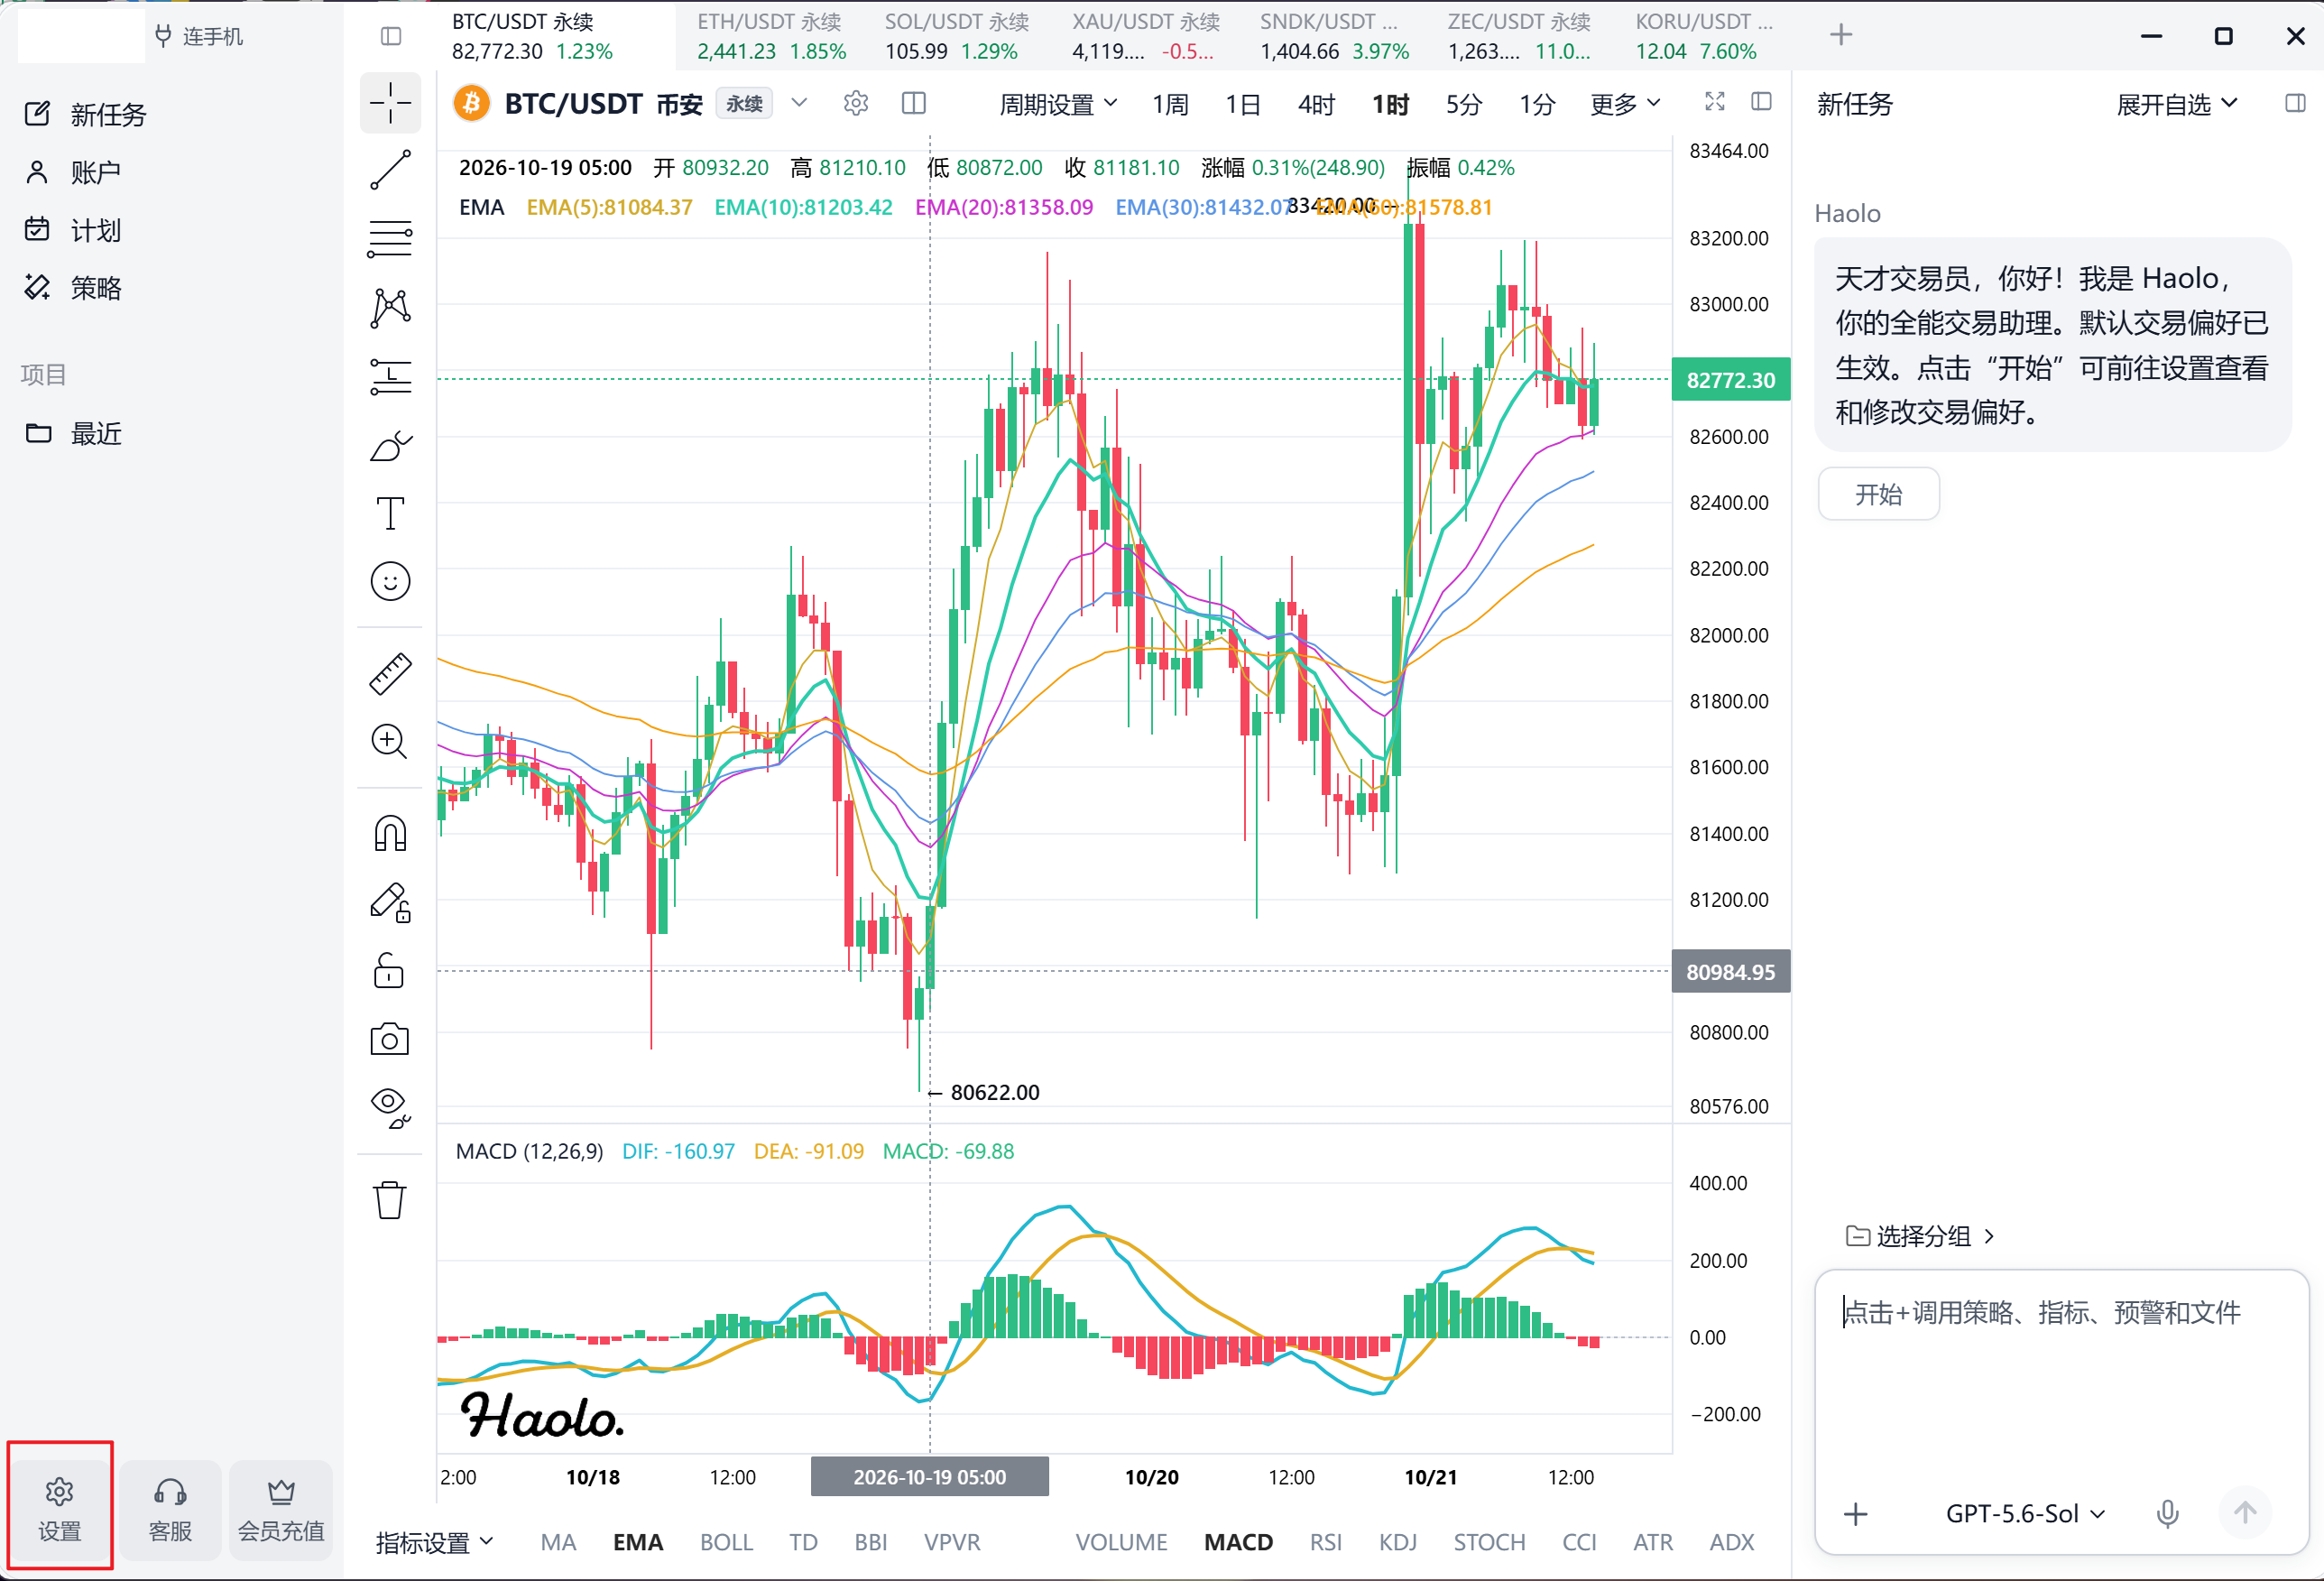
Task: Open 会员充值 membership recharge
Action: click(x=281, y=1510)
